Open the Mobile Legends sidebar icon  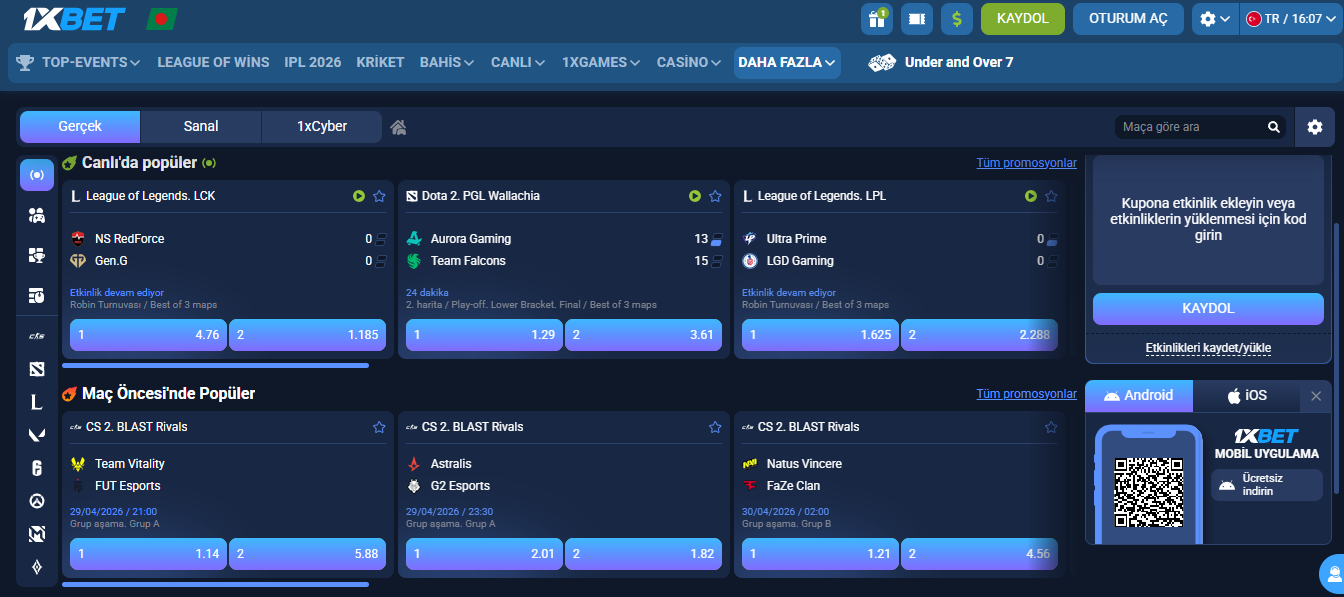point(37,534)
